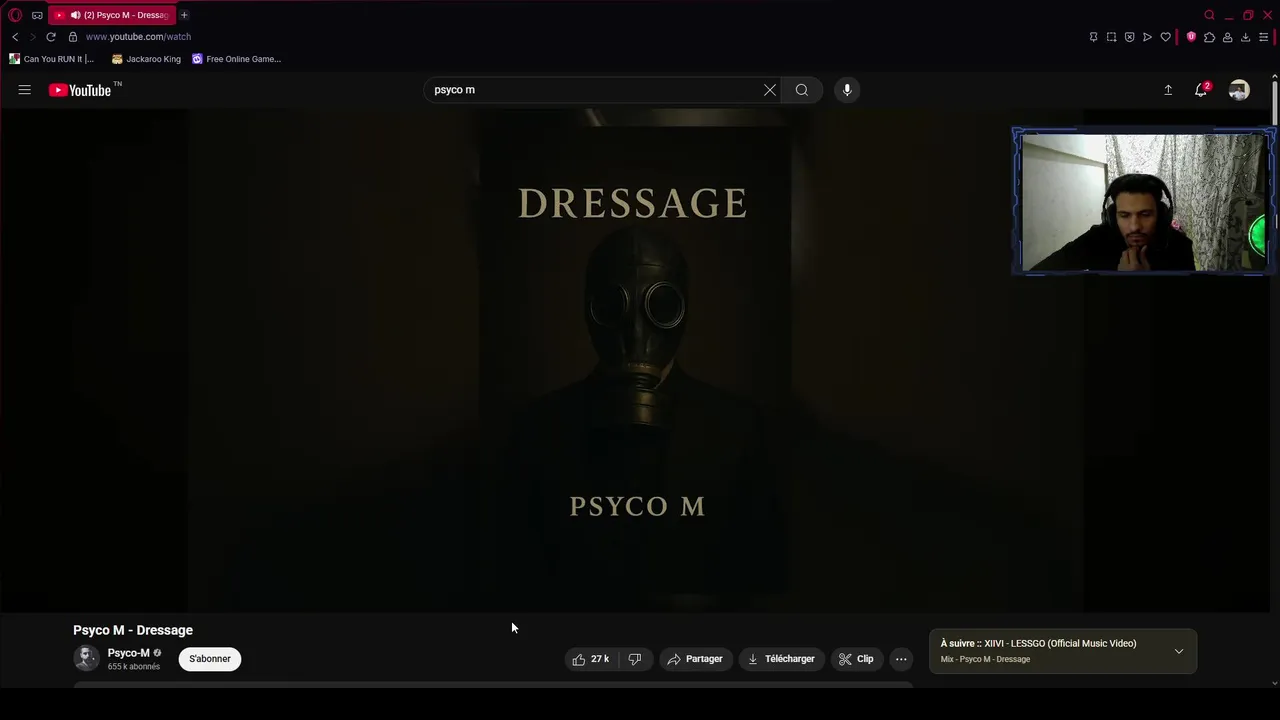The width and height of the screenshot is (1280, 720).
Task: Go forward to the next page
Action: click(32, 37)
